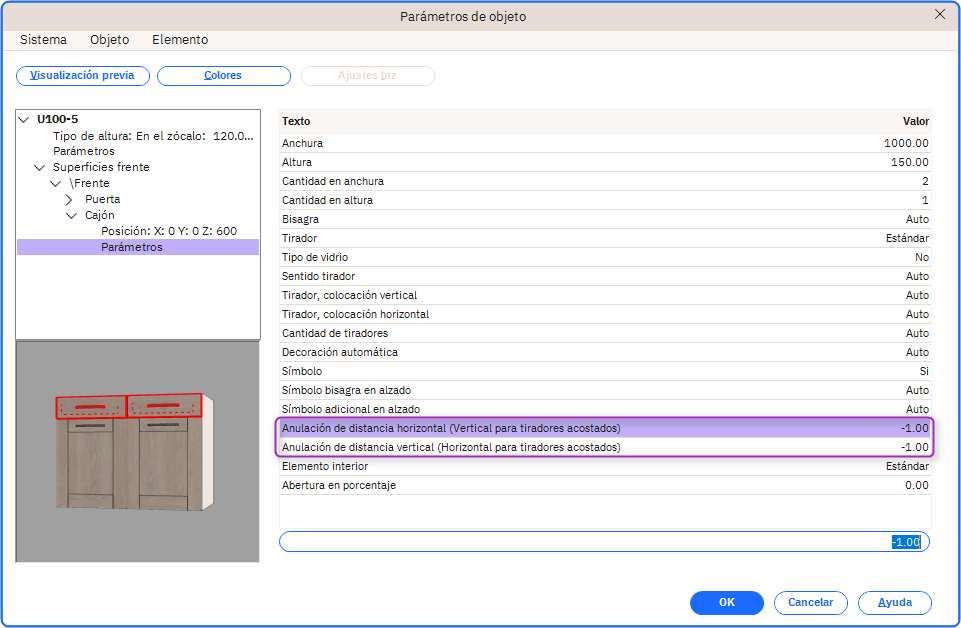Select the Cajón tree label

pos(100,215)
